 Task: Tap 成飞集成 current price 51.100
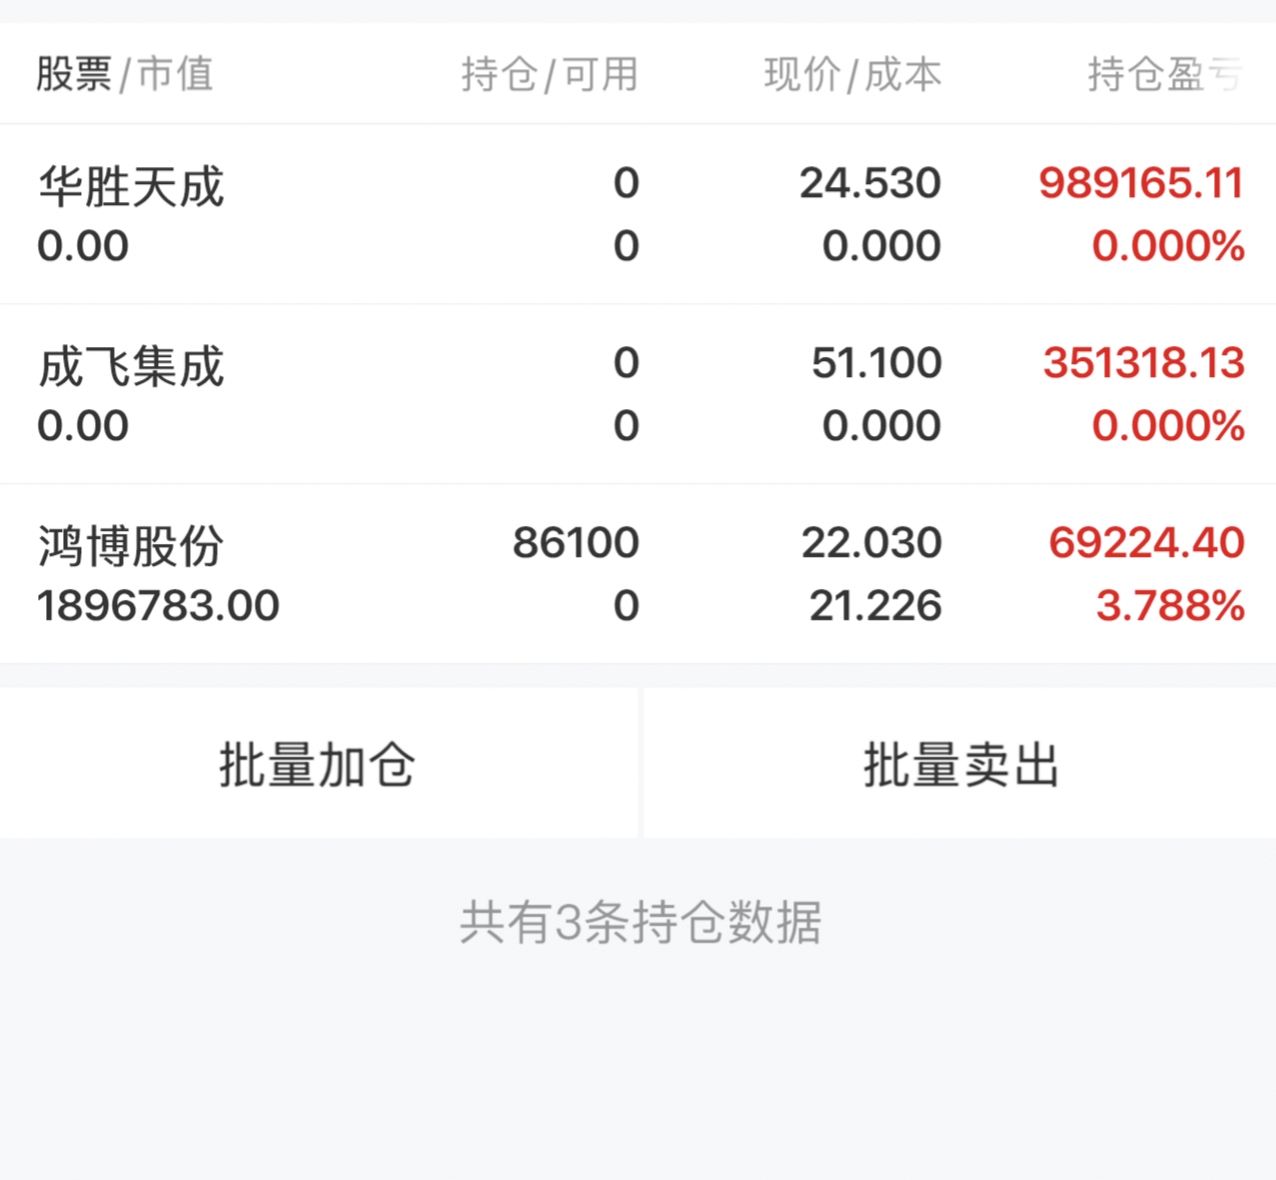[x=876, y=363]
